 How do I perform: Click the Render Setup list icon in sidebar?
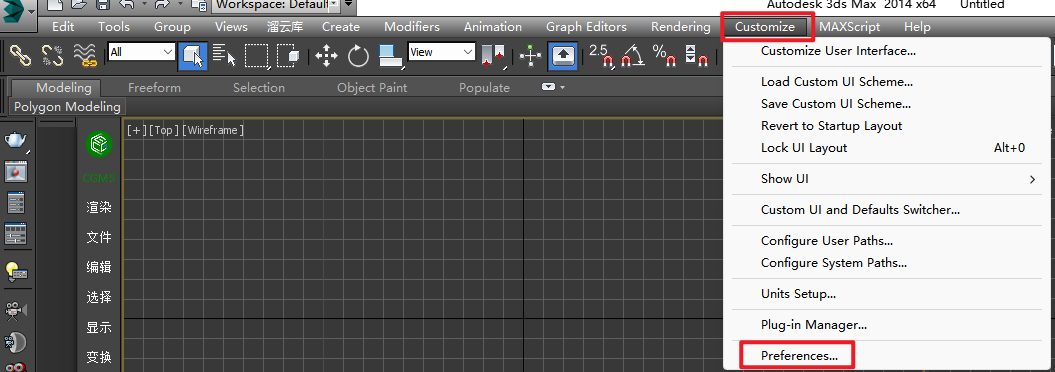(x=16, y=202)
